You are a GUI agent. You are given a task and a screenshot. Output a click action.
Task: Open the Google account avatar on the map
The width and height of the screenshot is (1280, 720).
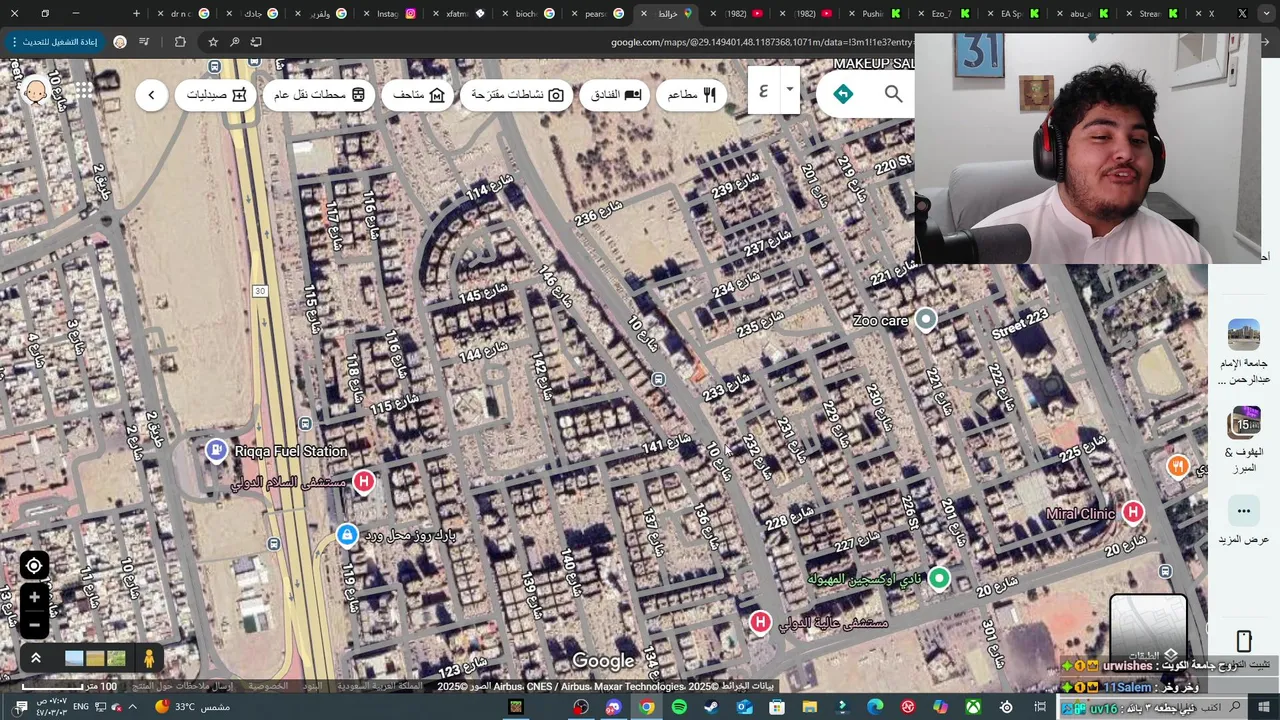point(36,91)
